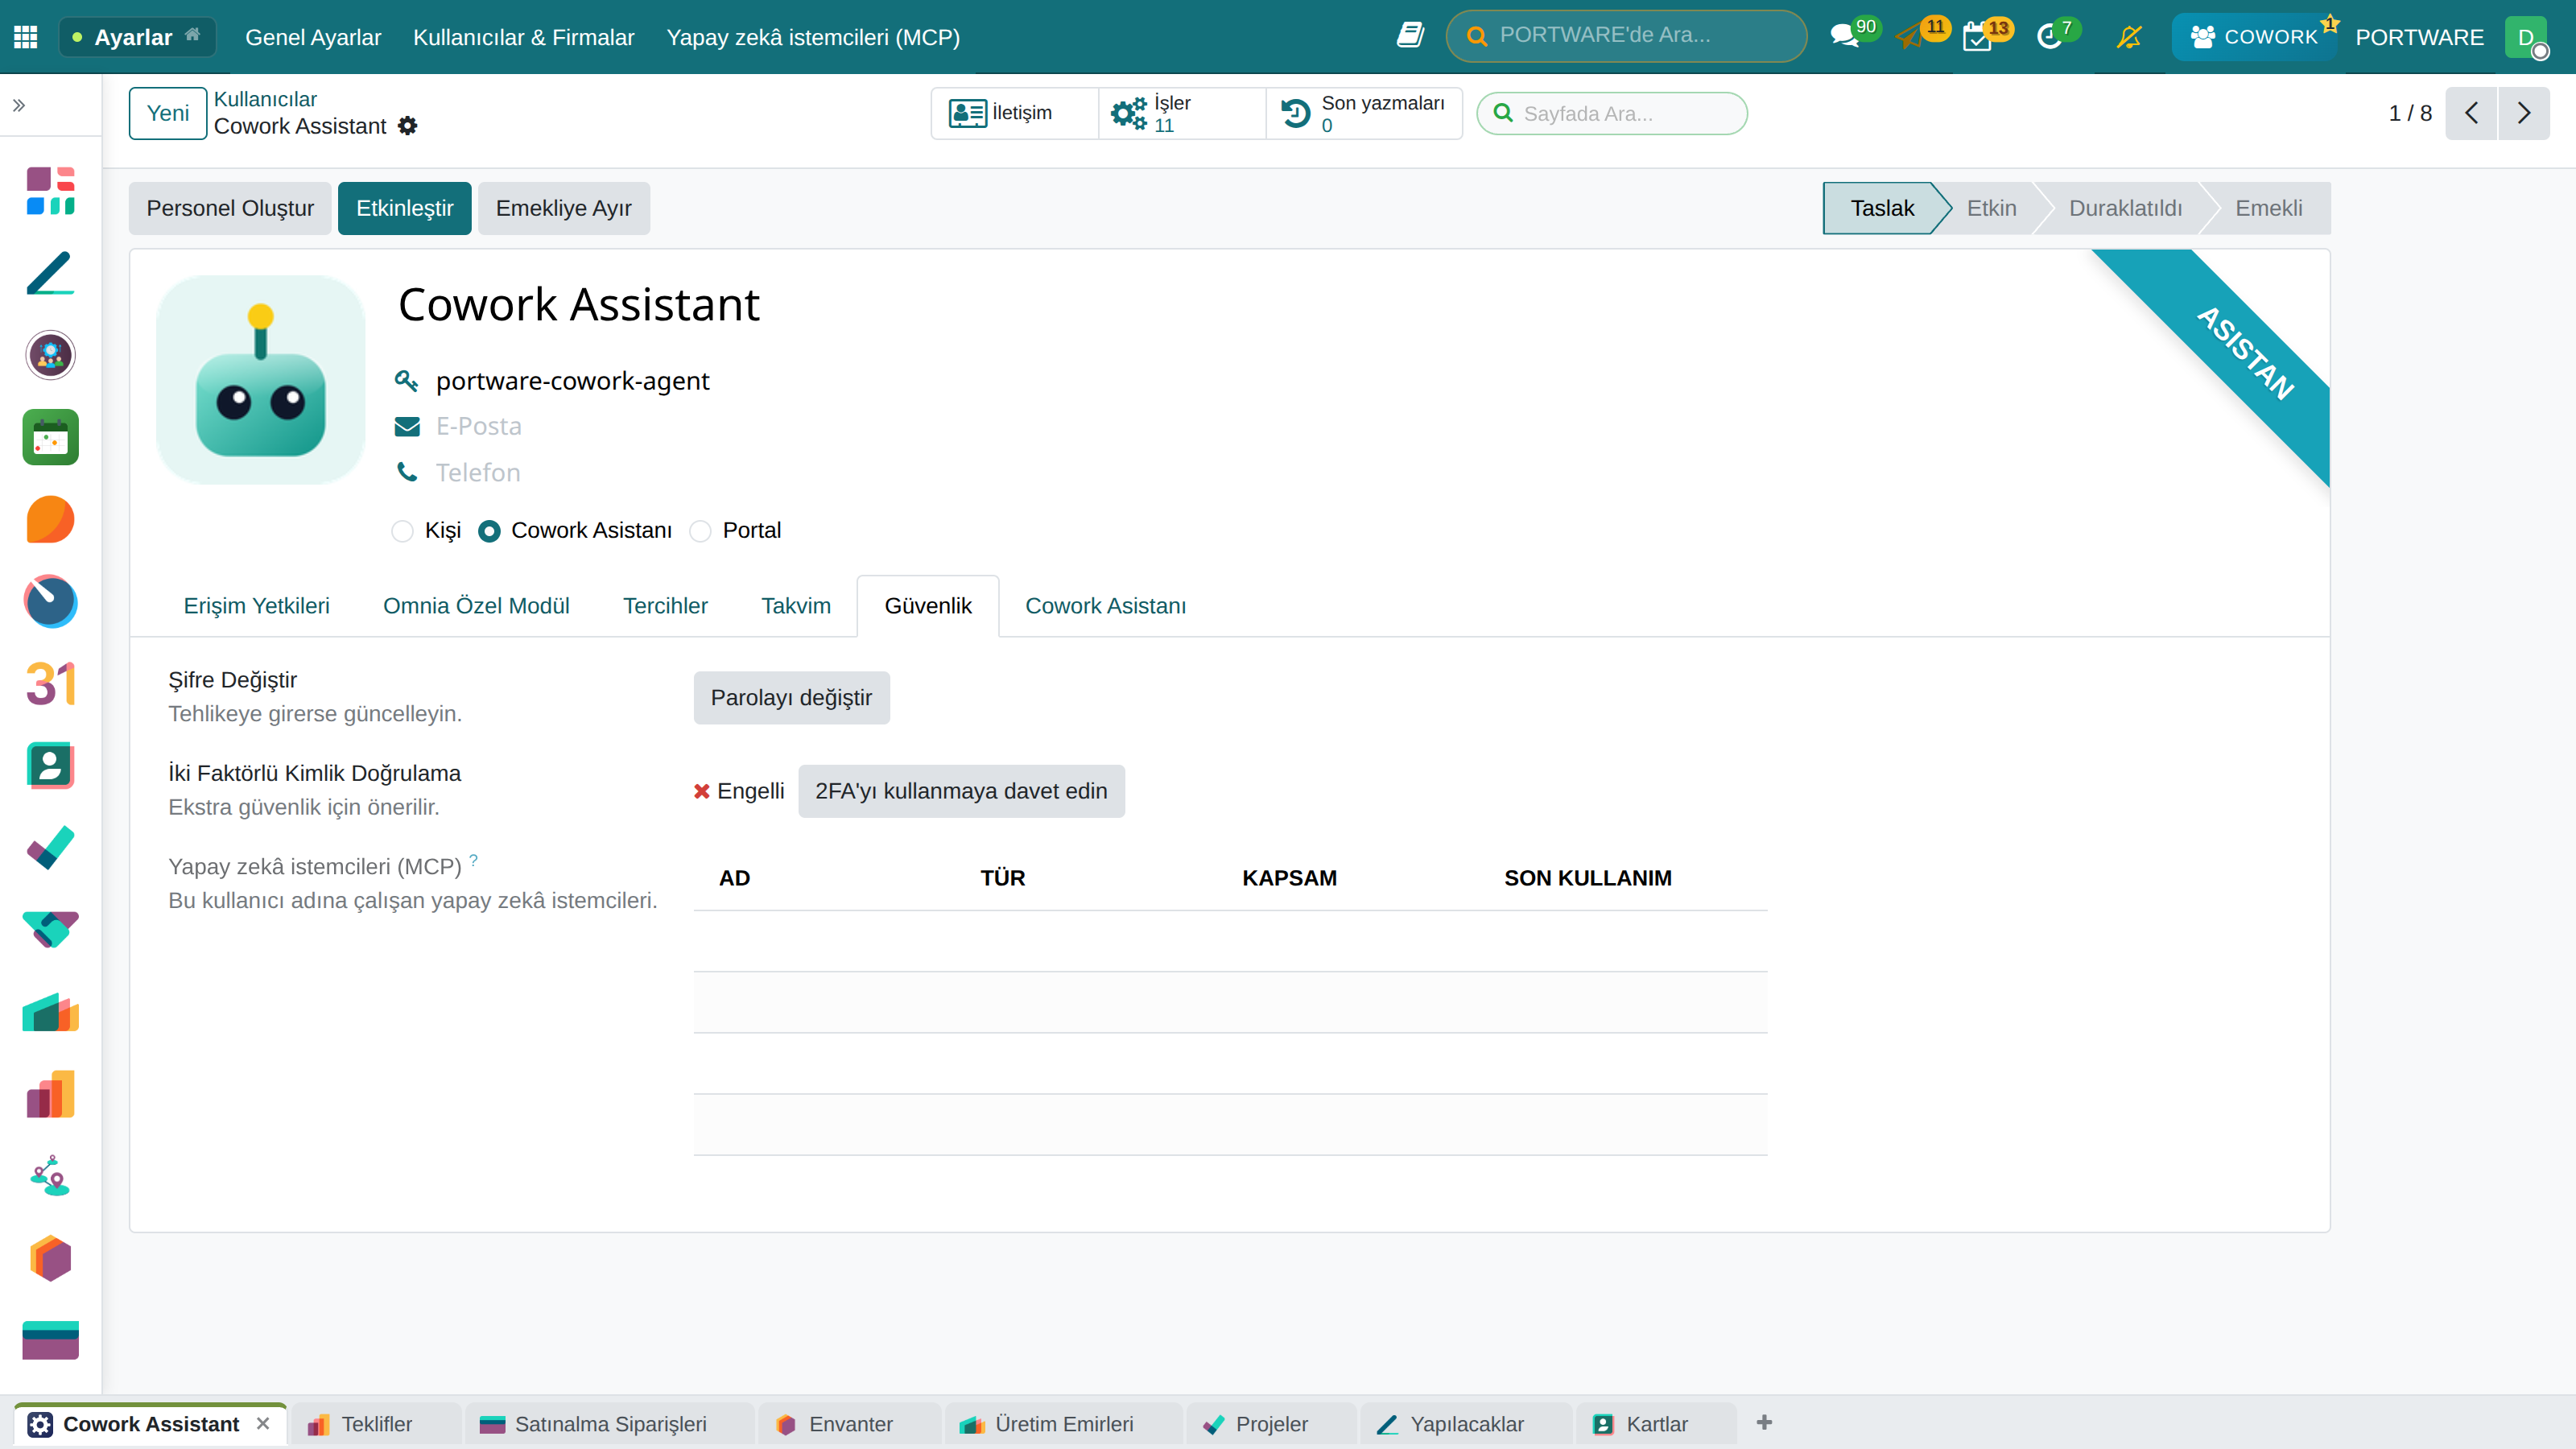Click the gear icon next to Cowork Assistant breadcrumb
This screenshot has height=1449, width=2576.
(408, 126)
